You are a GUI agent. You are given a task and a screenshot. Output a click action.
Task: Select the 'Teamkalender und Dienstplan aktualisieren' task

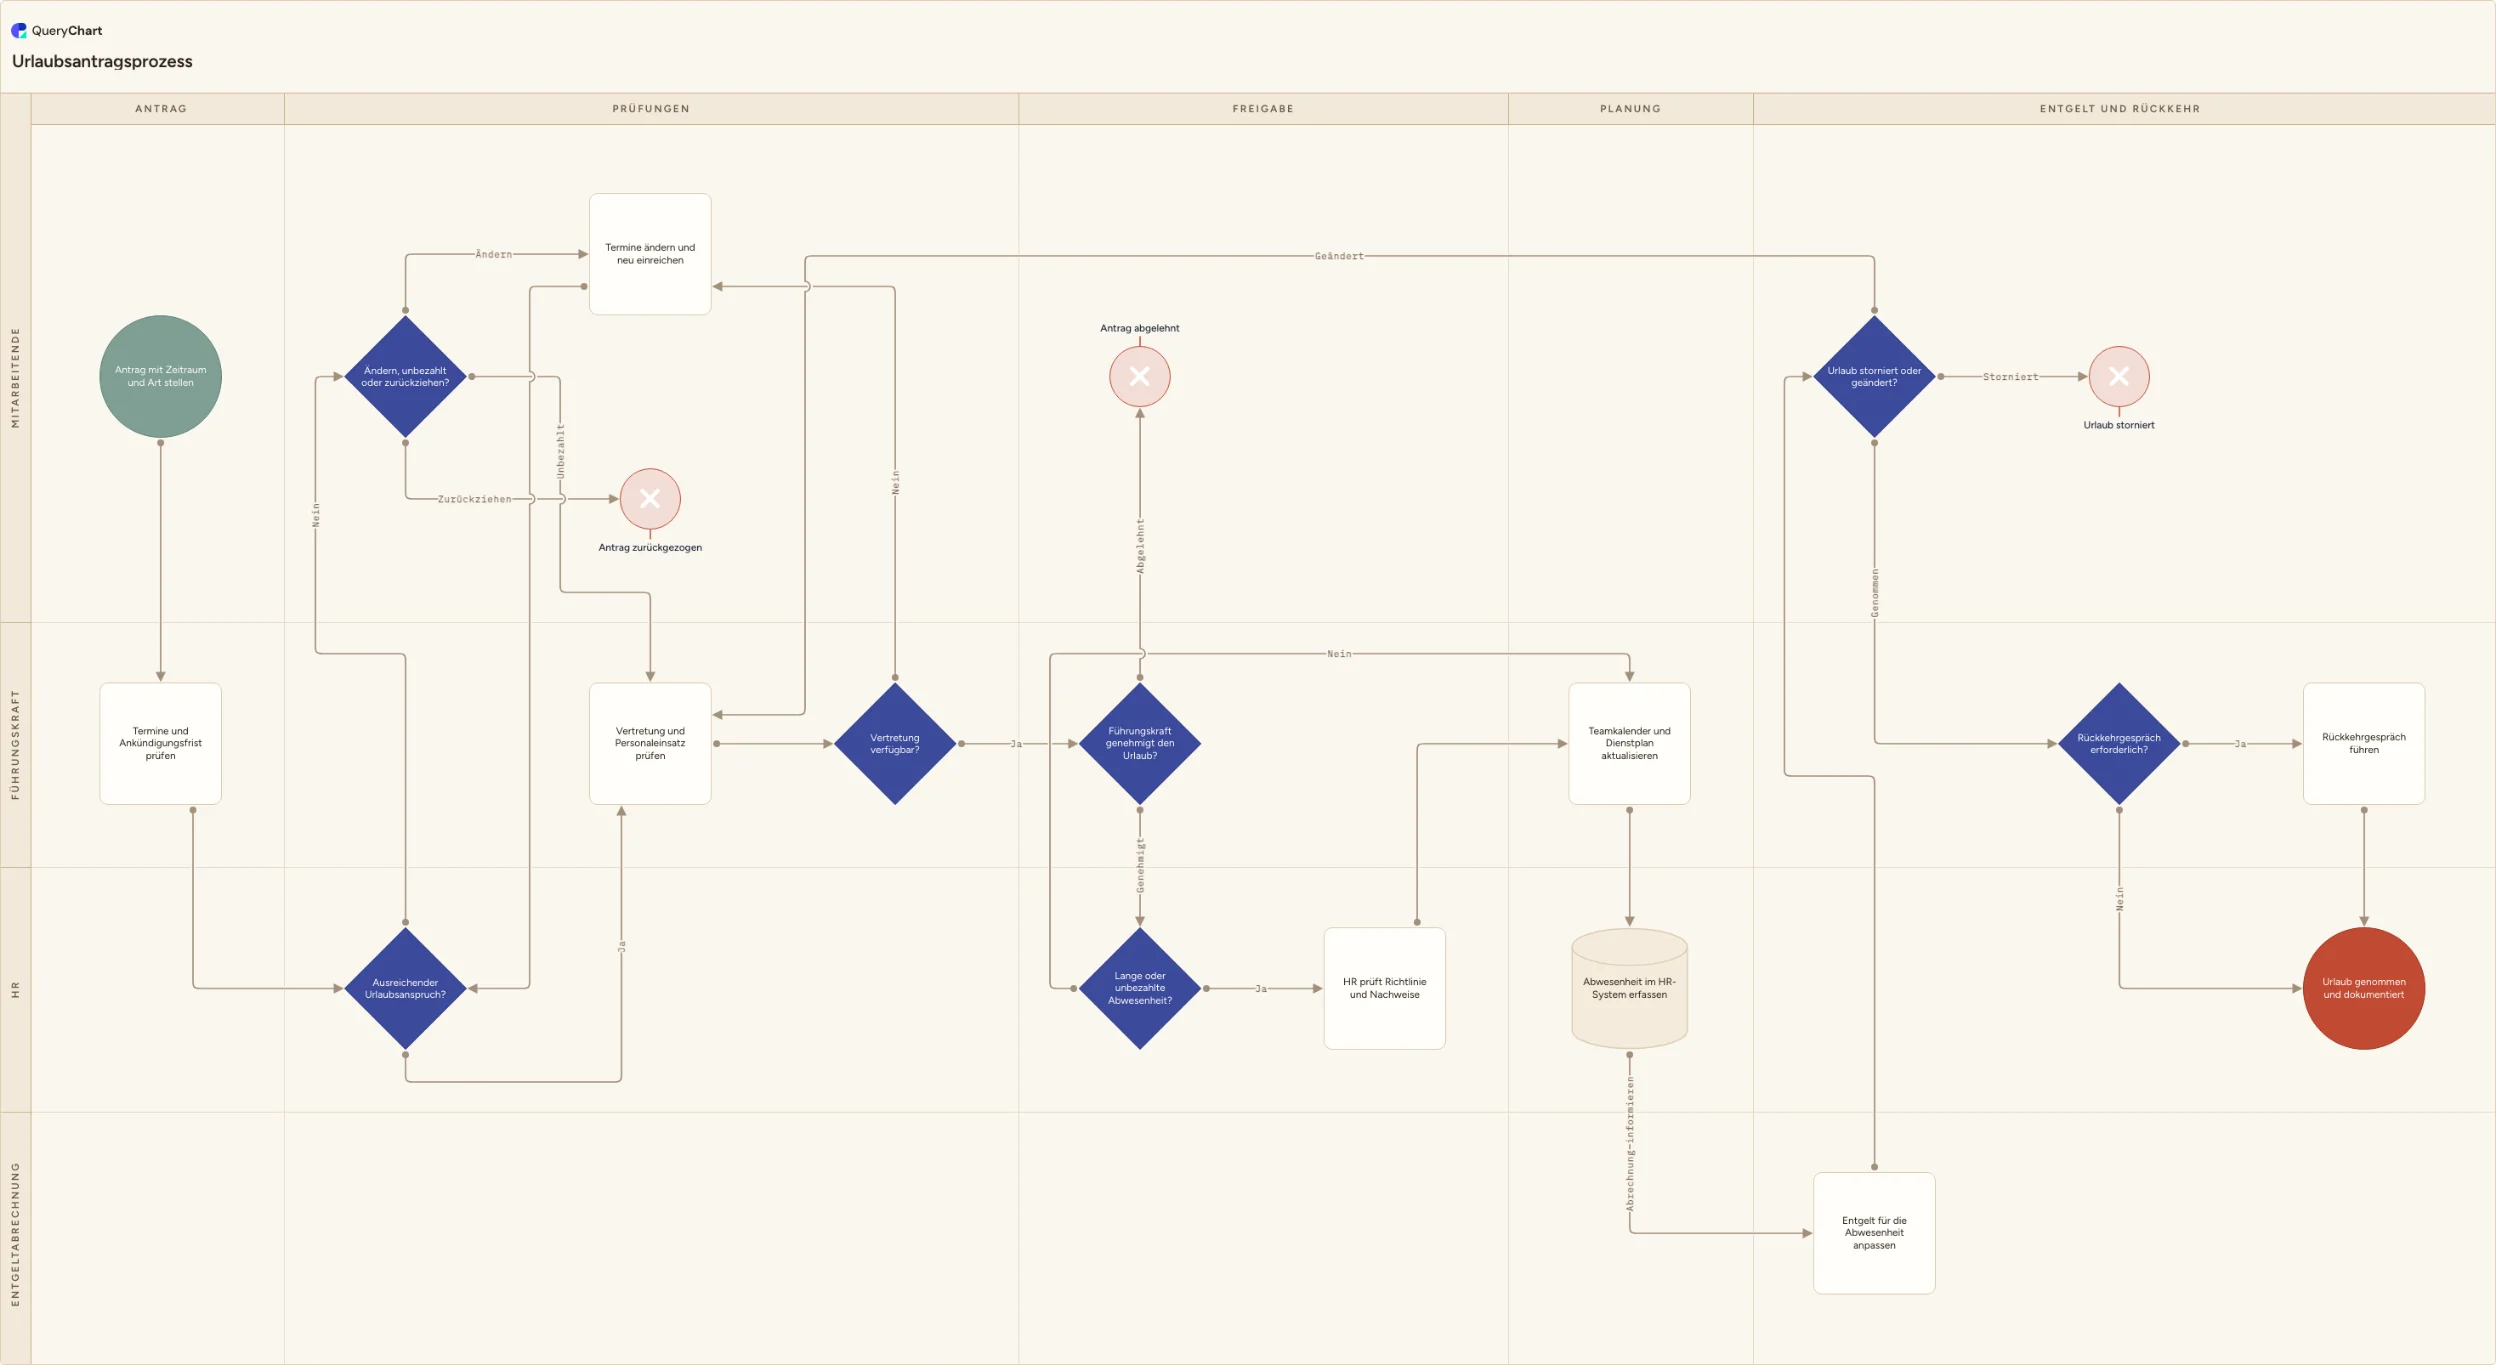[1629, 744]
